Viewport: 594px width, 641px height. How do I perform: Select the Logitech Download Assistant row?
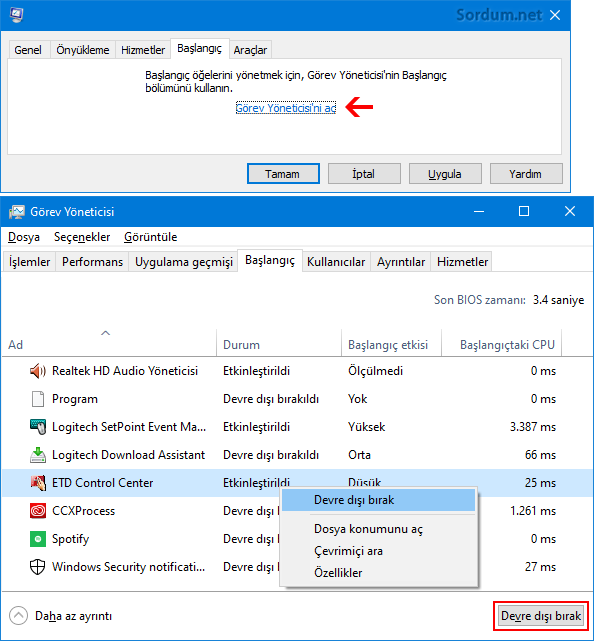tap(297, 455)
